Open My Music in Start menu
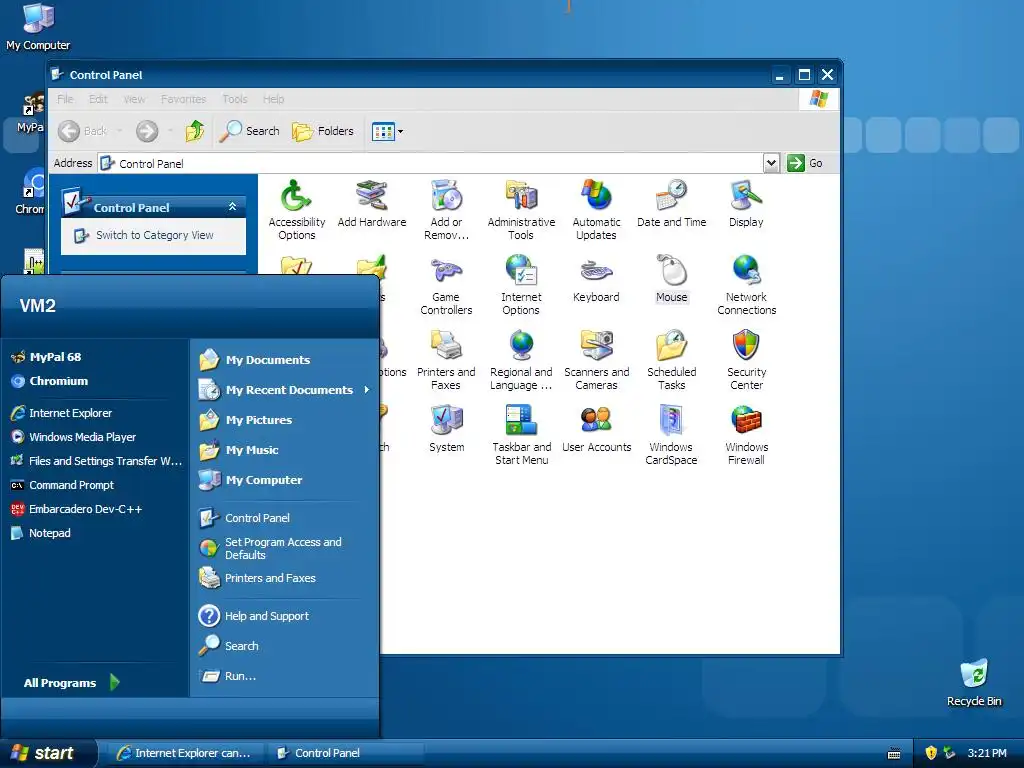 pos(238,450)
